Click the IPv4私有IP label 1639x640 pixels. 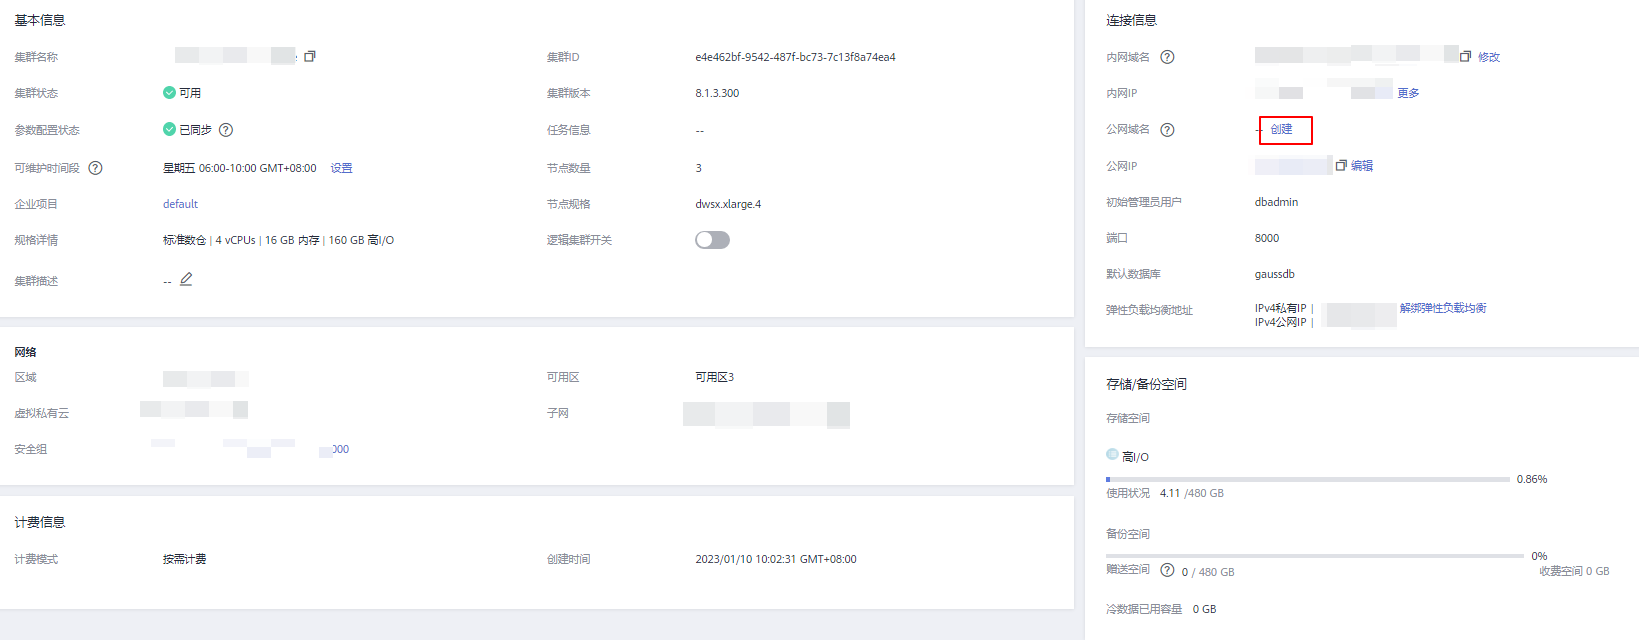click(1280, 308)
